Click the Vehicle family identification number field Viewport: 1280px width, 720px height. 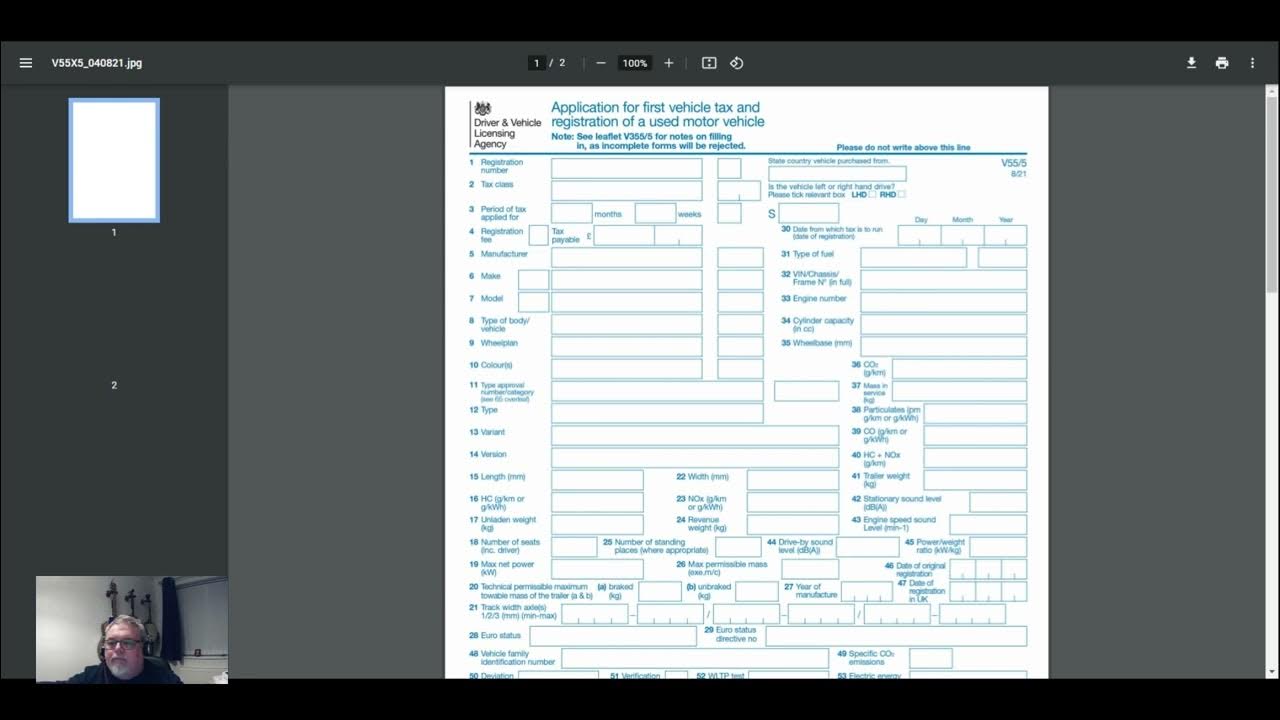695,658
